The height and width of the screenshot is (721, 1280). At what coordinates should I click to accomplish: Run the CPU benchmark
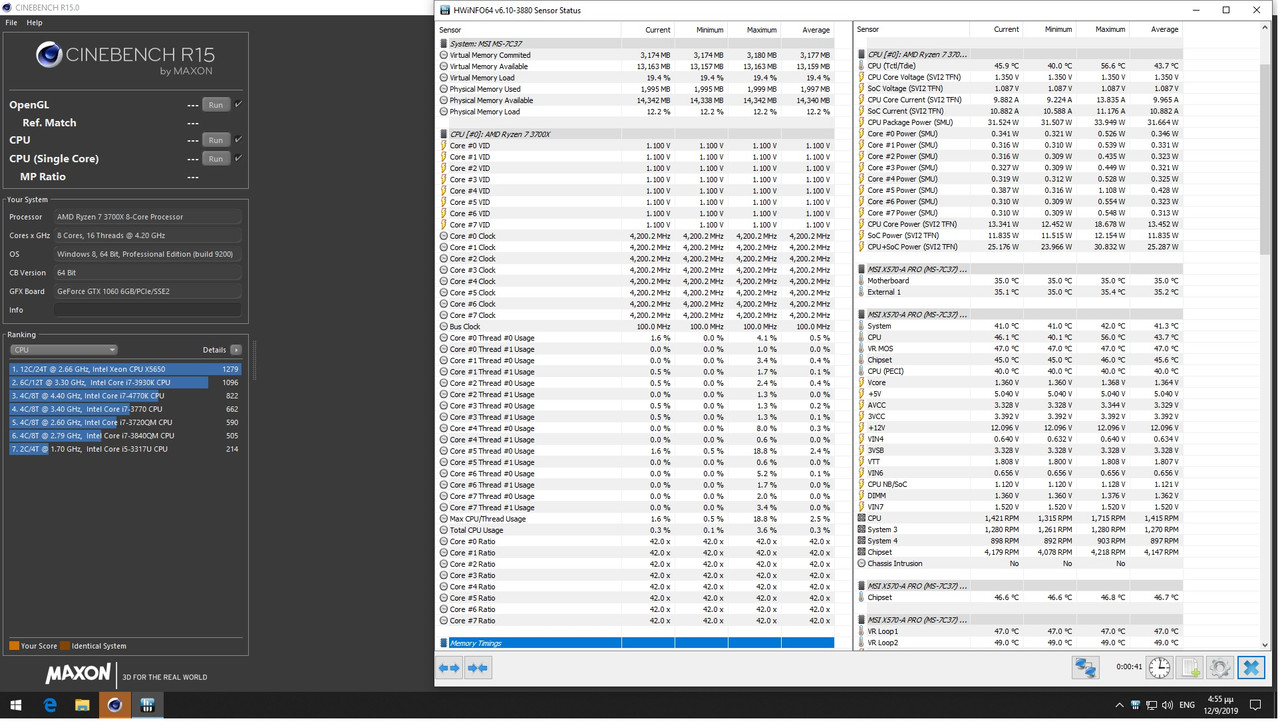coord(215,140)
